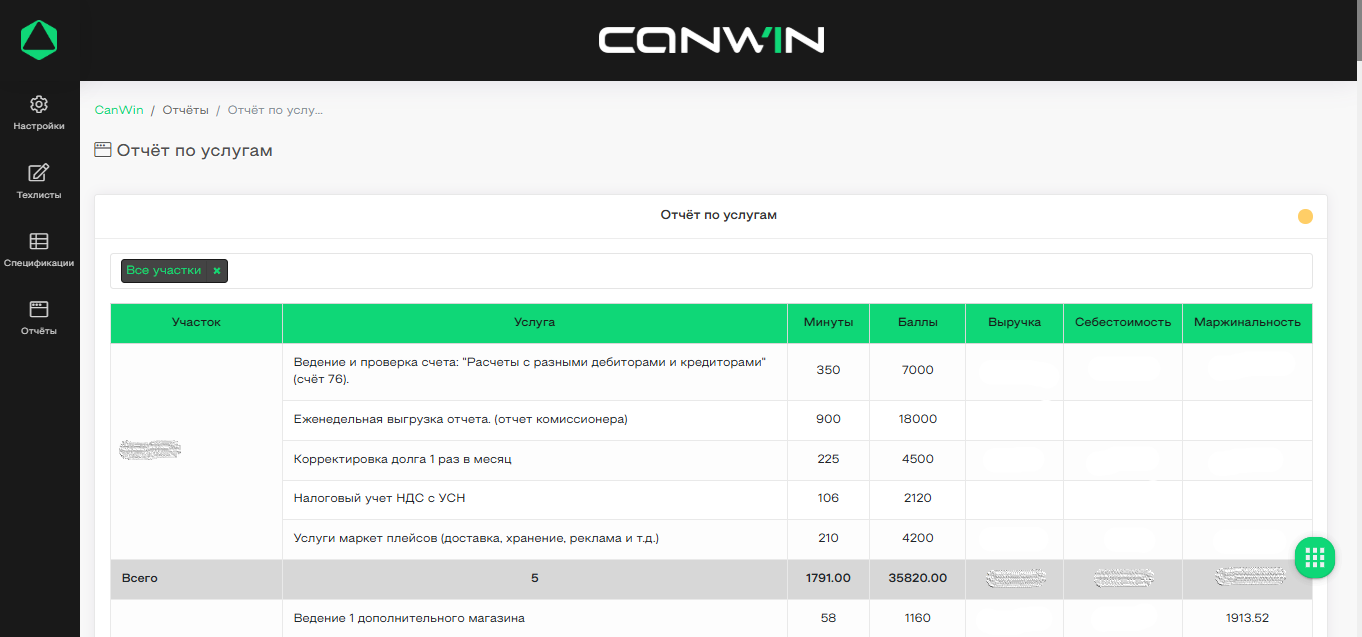The width and height of the screenshot is (1362, 637).
Task: Click the green CanWin logo icon in sidebar
Action: point(39,40)
